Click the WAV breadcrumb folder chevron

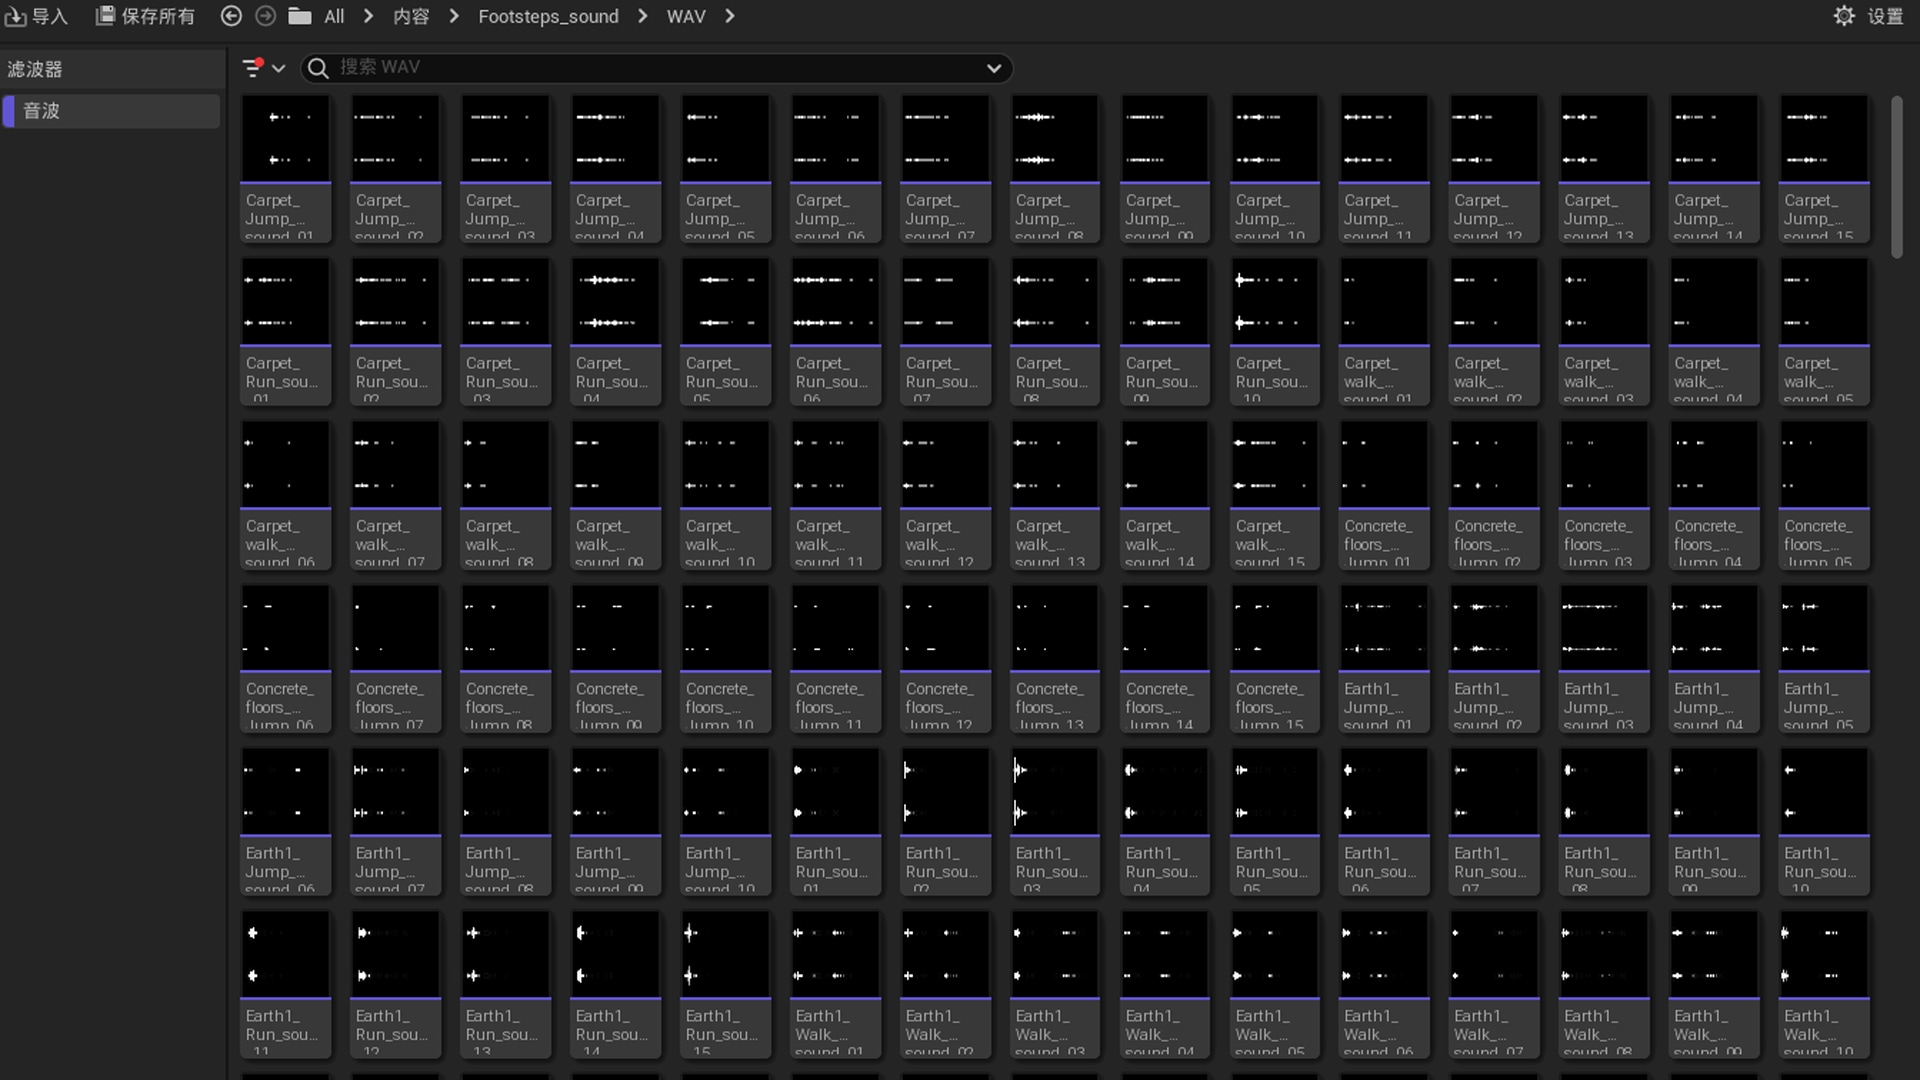pos(731,16)
